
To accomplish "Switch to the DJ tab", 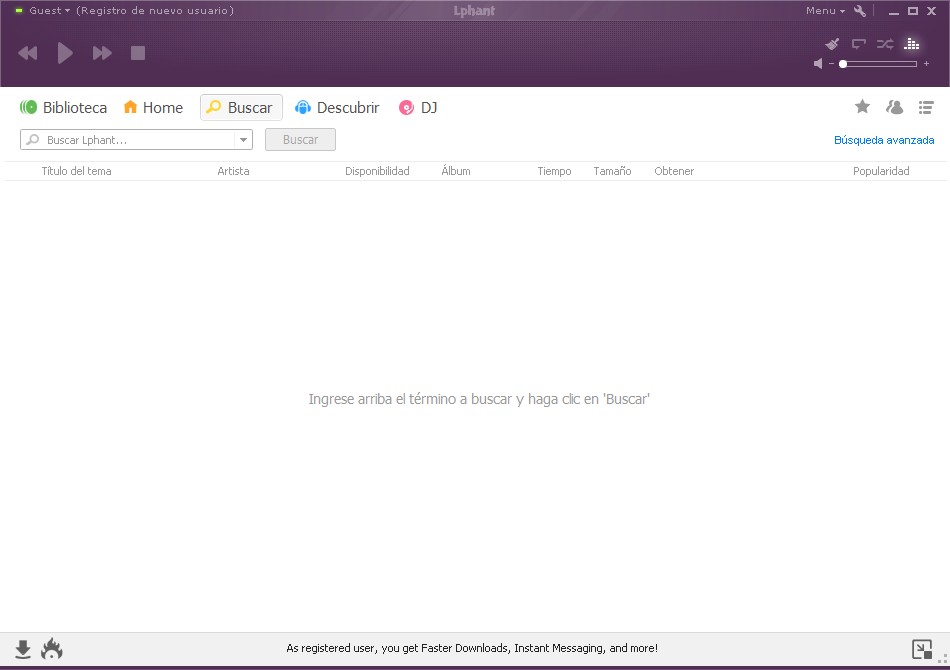I will [x=418, y=108].
